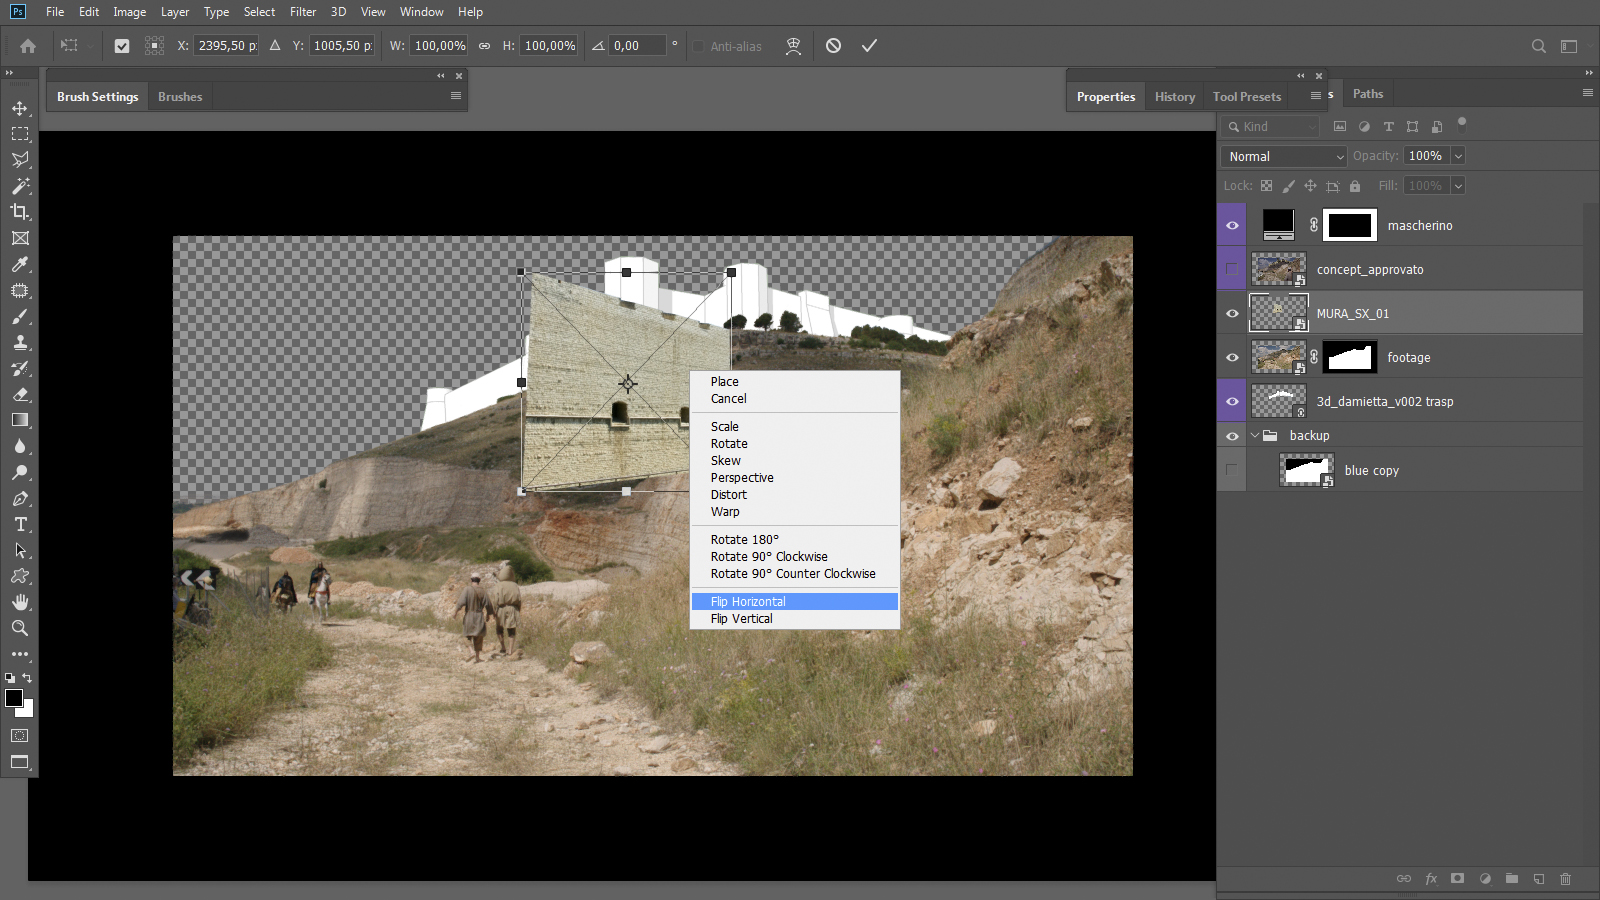Viewport: 1600px width, 900px height.
Task: Open the Normal blend mode dropdown
Action: [x=1285, y=157]
